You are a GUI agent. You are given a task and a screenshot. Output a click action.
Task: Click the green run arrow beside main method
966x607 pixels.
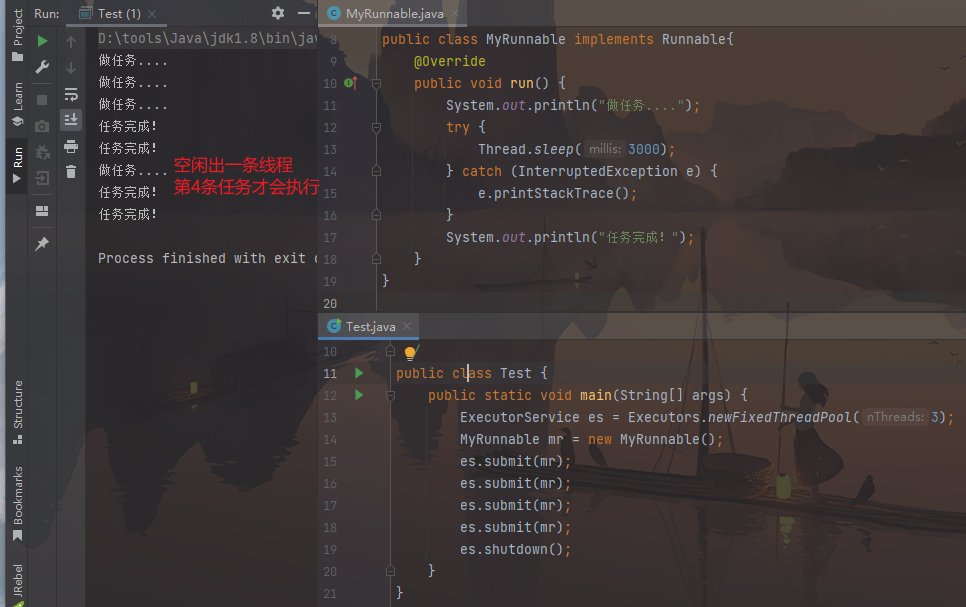[x=359, y=395]
